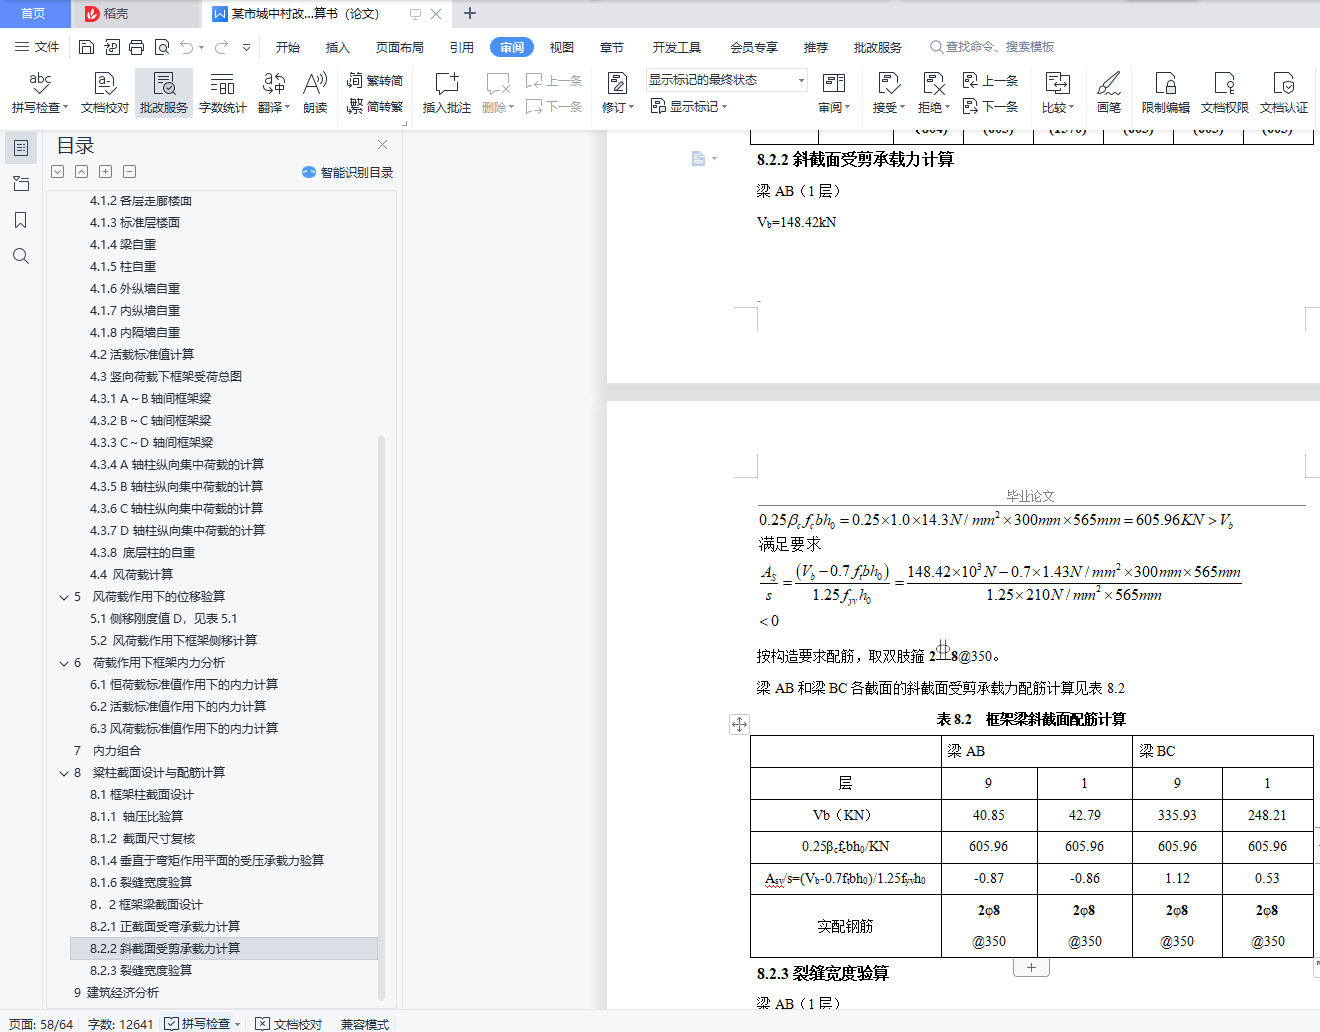The height and width of the screenshot is (1032, 1320).
Task: Click the new tab plus button
Action: (470, 14)
